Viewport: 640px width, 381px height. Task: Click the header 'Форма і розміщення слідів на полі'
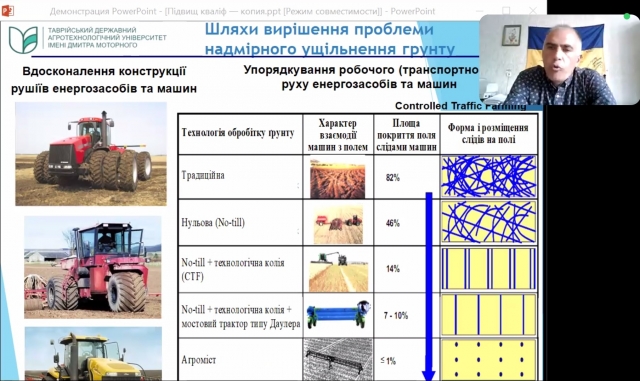point(488,134)
